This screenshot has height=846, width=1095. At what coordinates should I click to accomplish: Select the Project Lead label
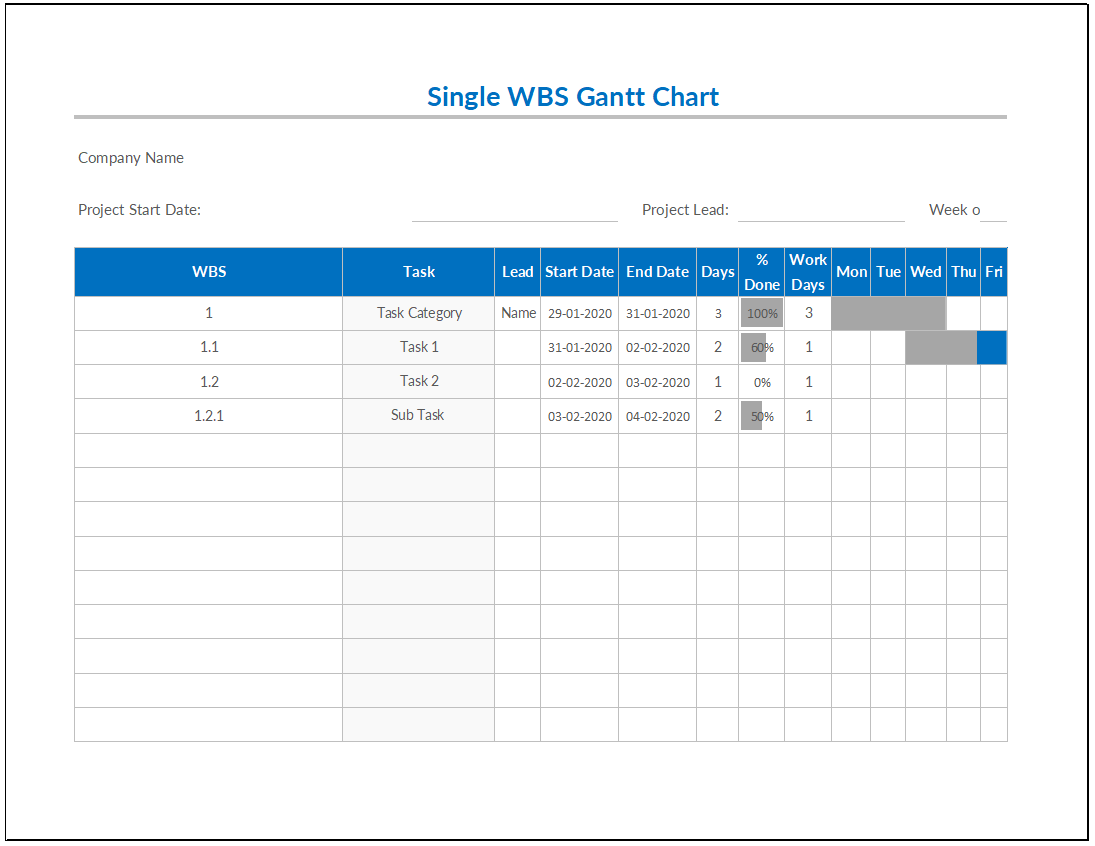685,210
